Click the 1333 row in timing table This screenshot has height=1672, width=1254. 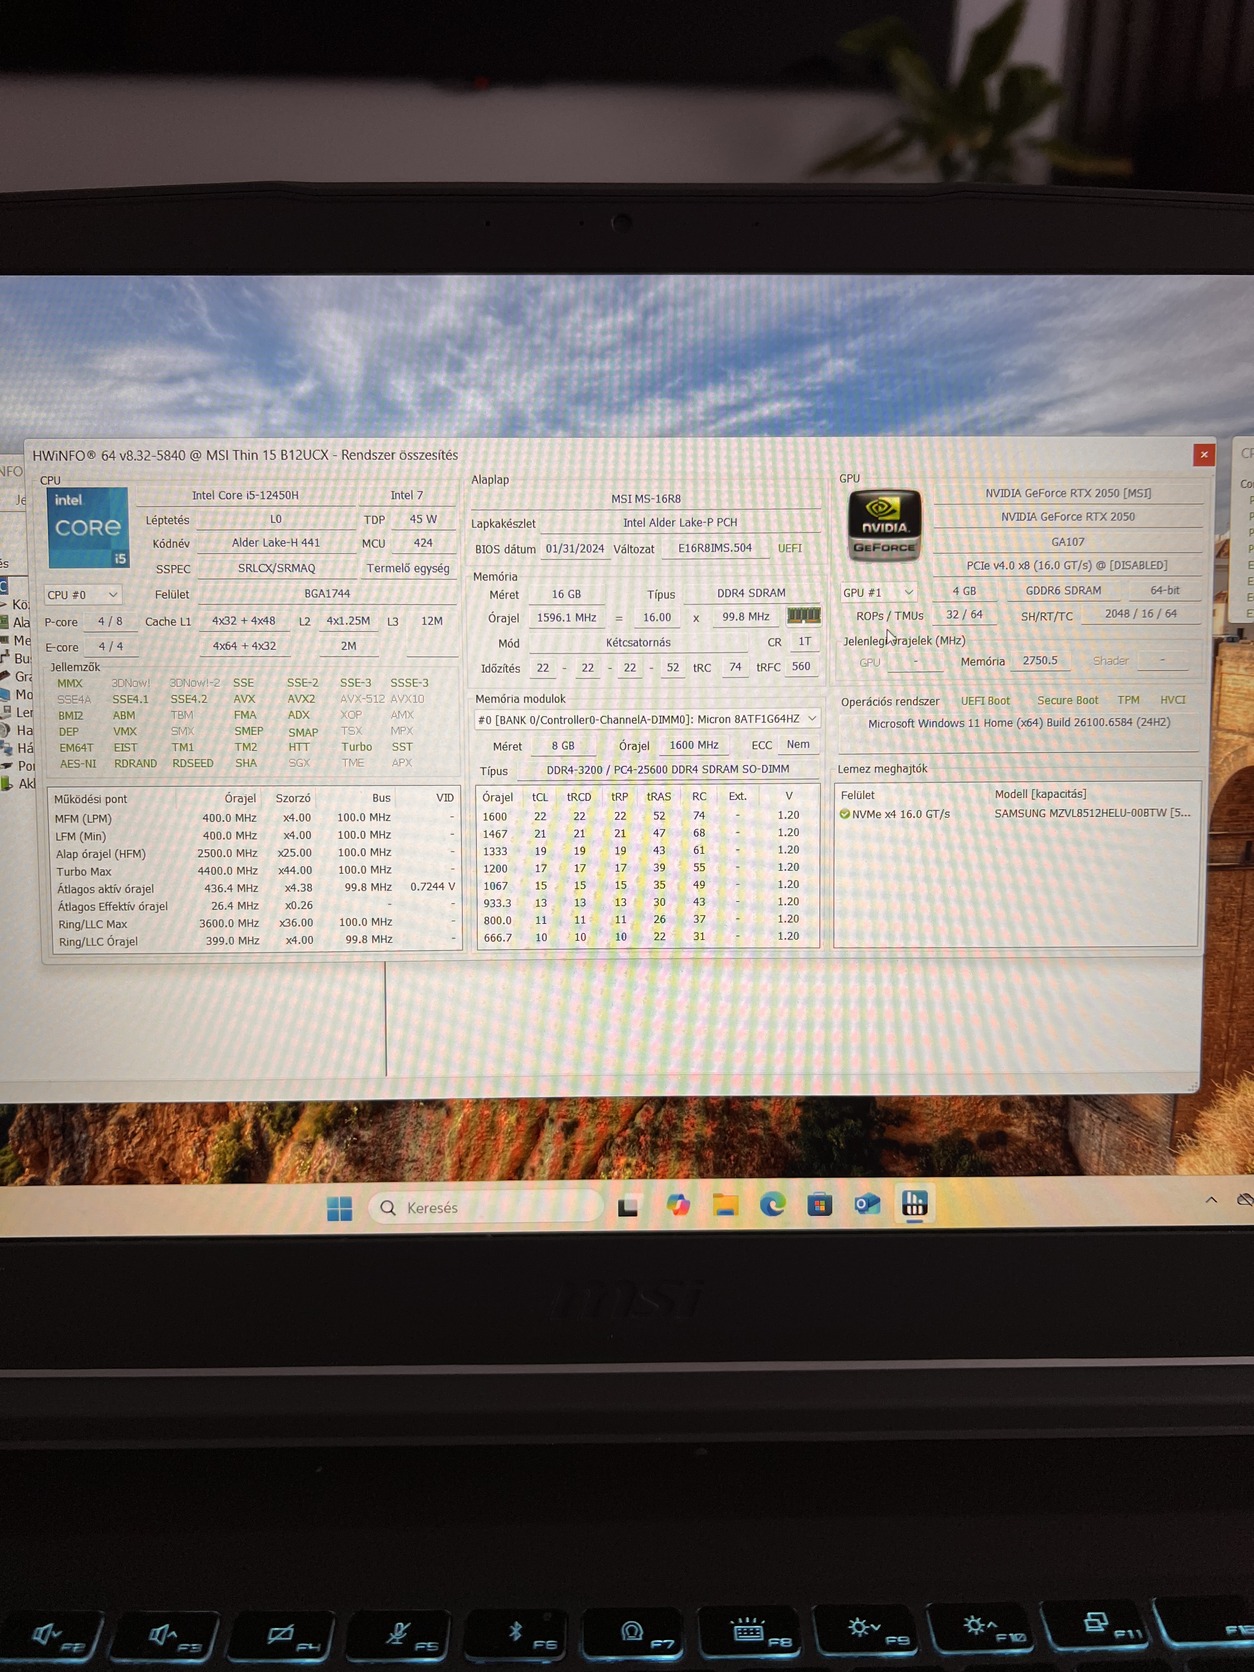coord(646,850)
